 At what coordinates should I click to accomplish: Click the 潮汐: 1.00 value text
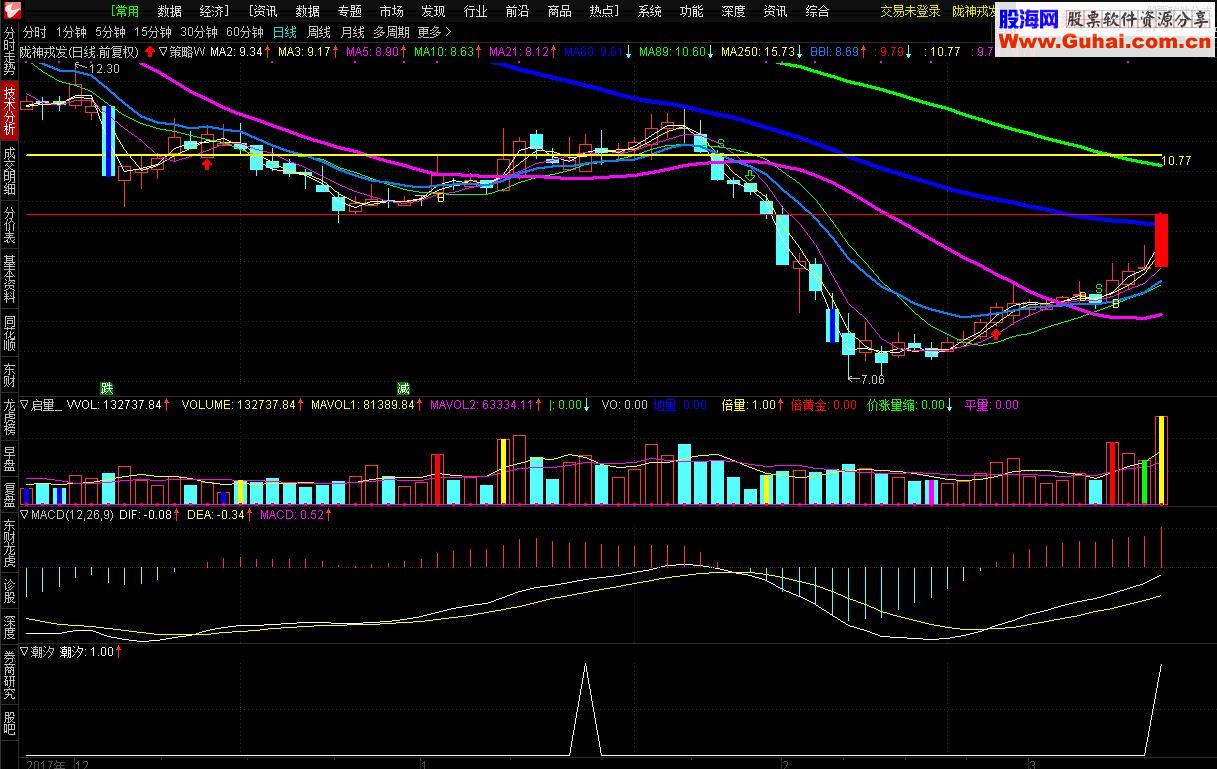point(87,652)
